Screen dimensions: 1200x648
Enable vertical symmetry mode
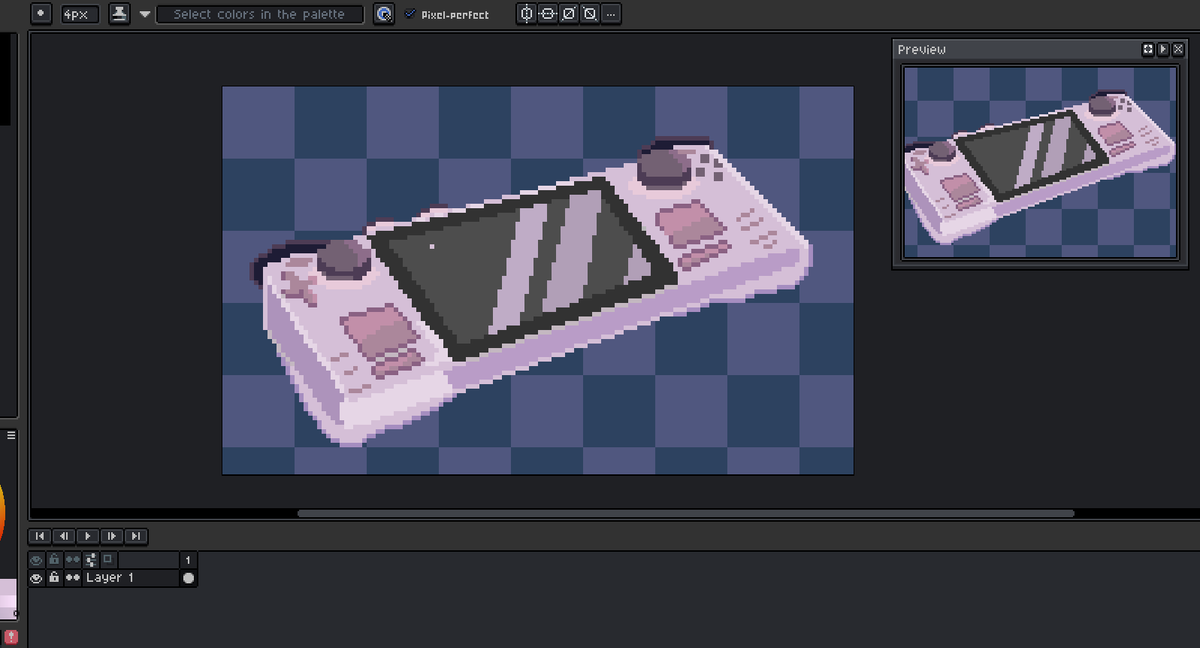pos(528,14)
